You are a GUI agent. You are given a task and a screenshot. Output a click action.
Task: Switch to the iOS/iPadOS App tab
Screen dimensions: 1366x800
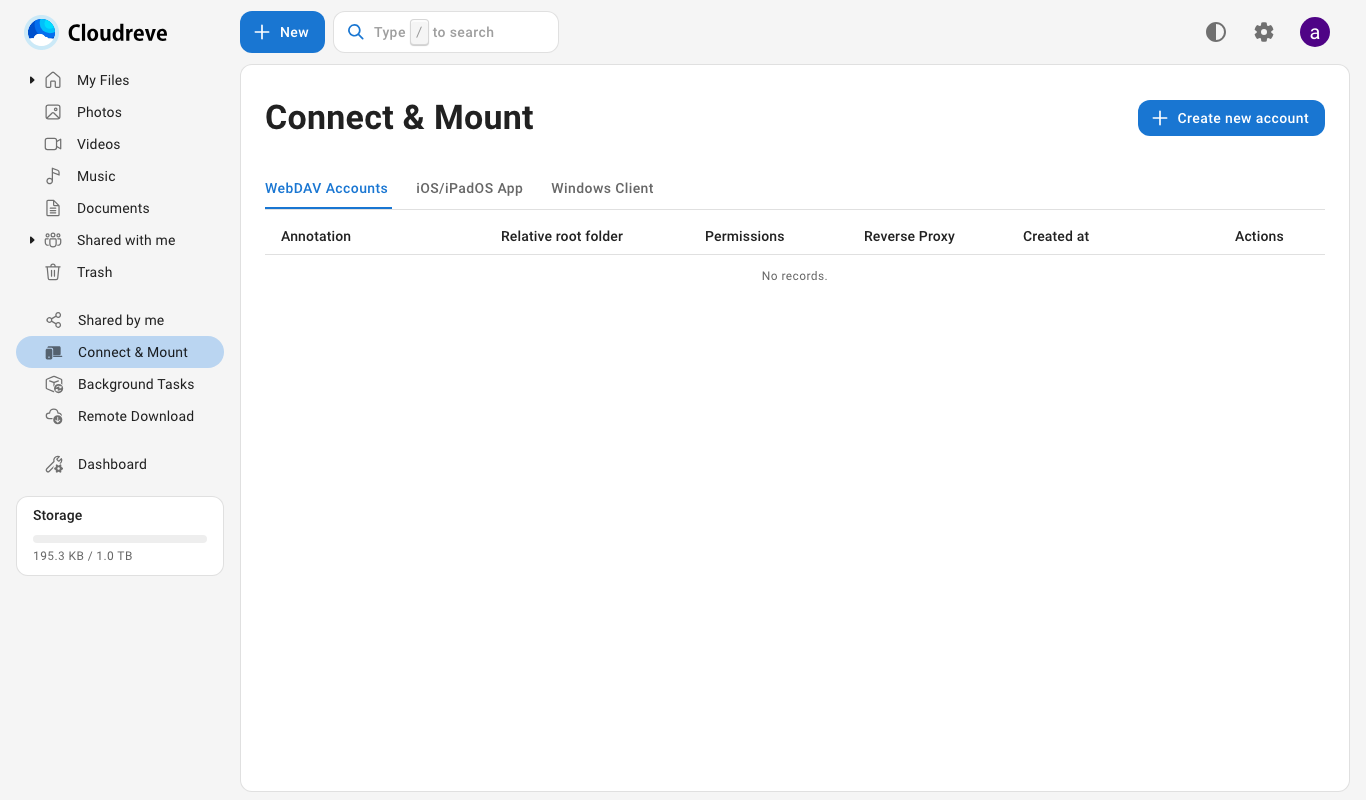click(x=469, y=188)
